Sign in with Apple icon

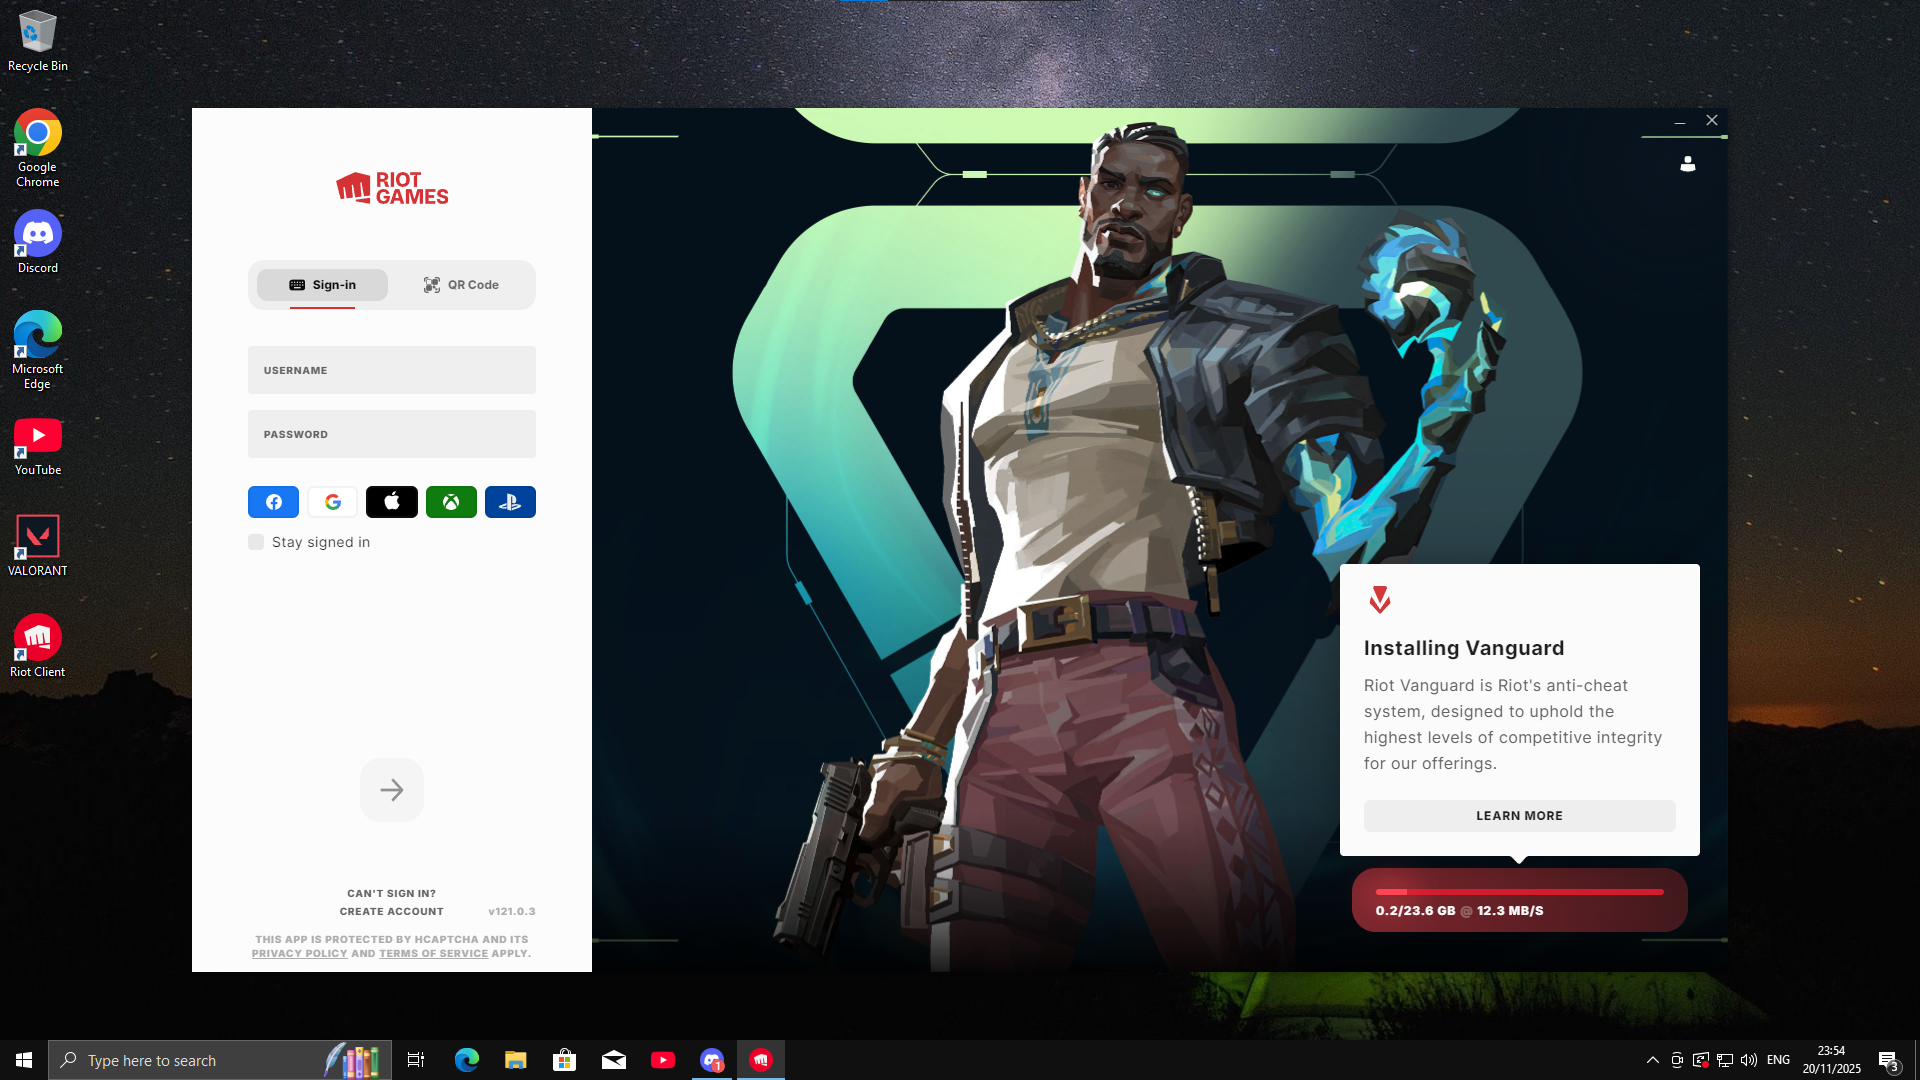[x=392, y=502]
